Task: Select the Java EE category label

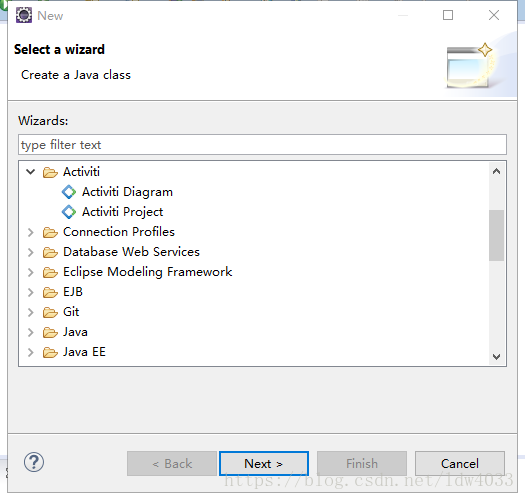Action: coord(84,352)
